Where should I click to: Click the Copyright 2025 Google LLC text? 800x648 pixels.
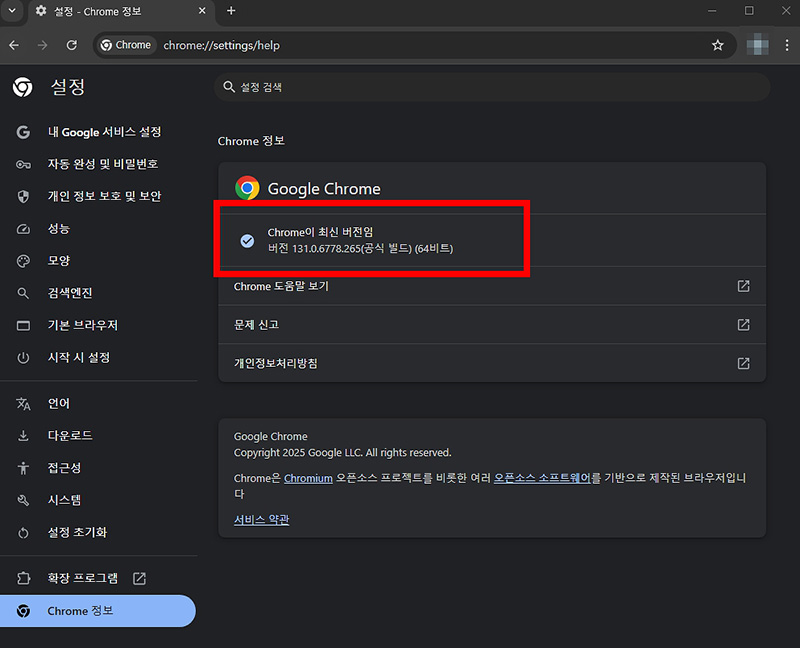tap(342, 453)
